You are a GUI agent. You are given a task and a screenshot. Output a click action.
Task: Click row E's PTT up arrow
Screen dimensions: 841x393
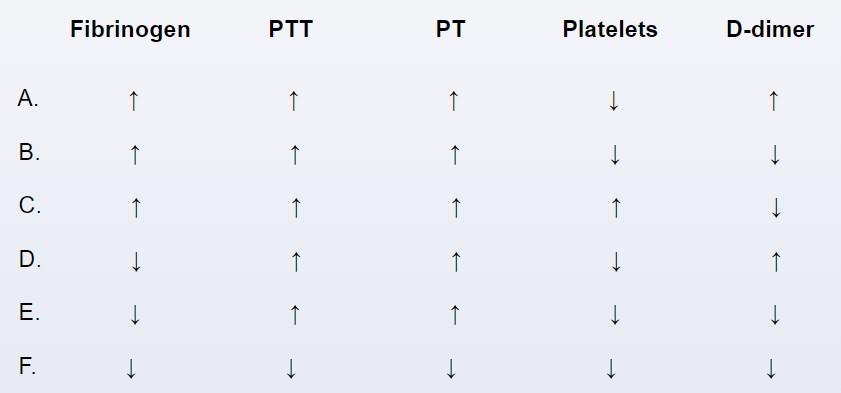(294, 315)
